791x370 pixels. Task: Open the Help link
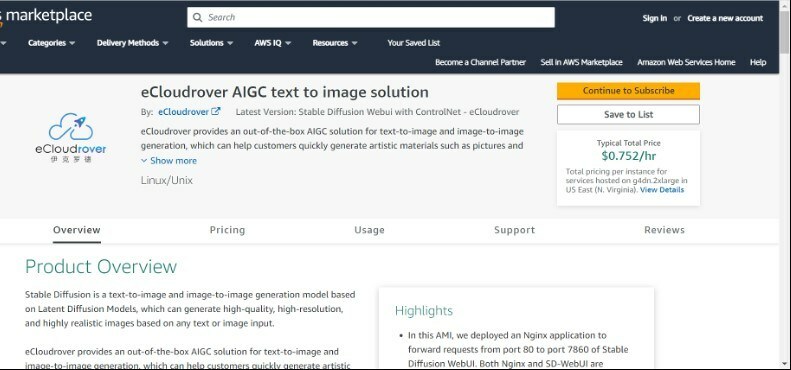pos(758,63)
